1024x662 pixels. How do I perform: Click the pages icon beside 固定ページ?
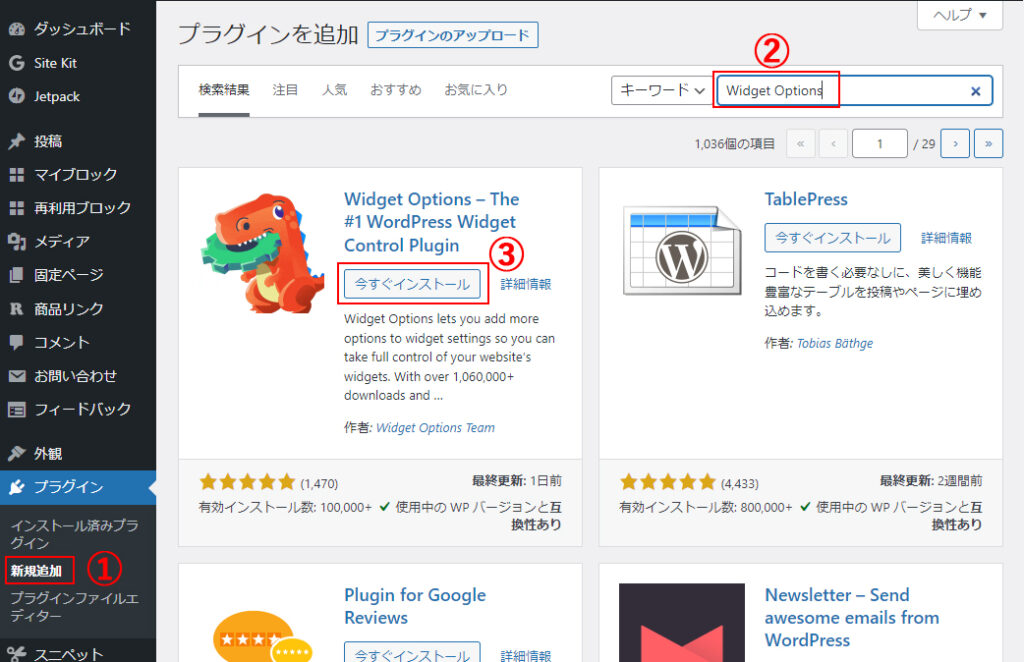pyautogui.click(x=17, y=275)
